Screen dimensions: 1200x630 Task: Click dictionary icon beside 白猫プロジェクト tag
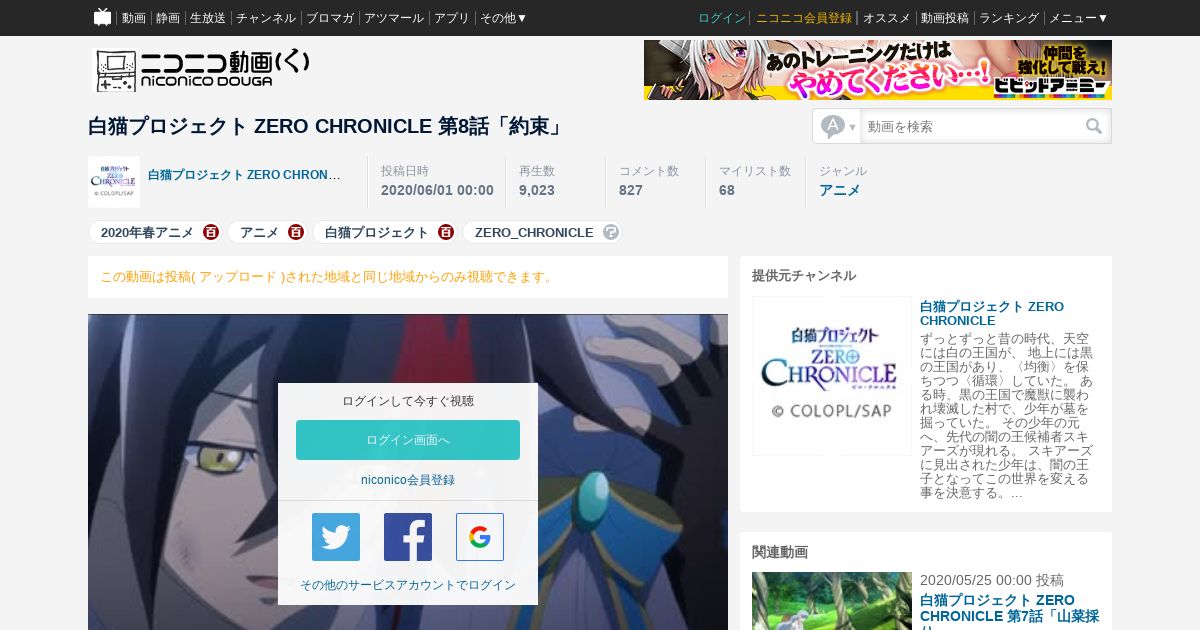(446, 232)
